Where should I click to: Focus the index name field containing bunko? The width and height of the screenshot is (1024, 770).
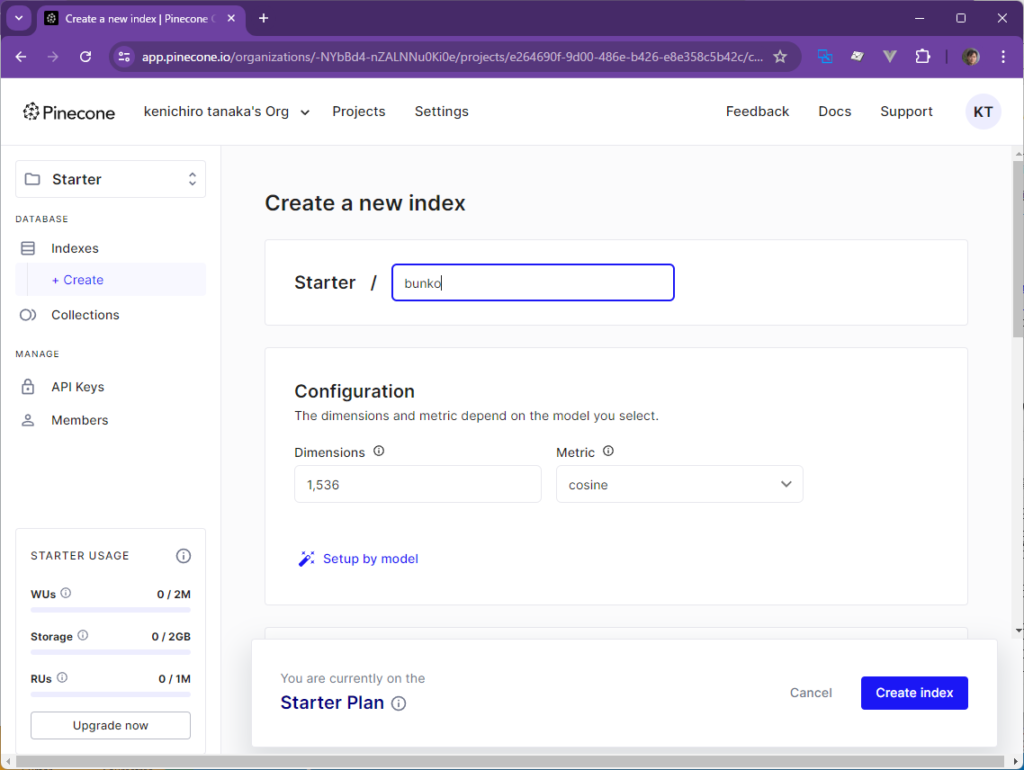[x=533, y=282]
